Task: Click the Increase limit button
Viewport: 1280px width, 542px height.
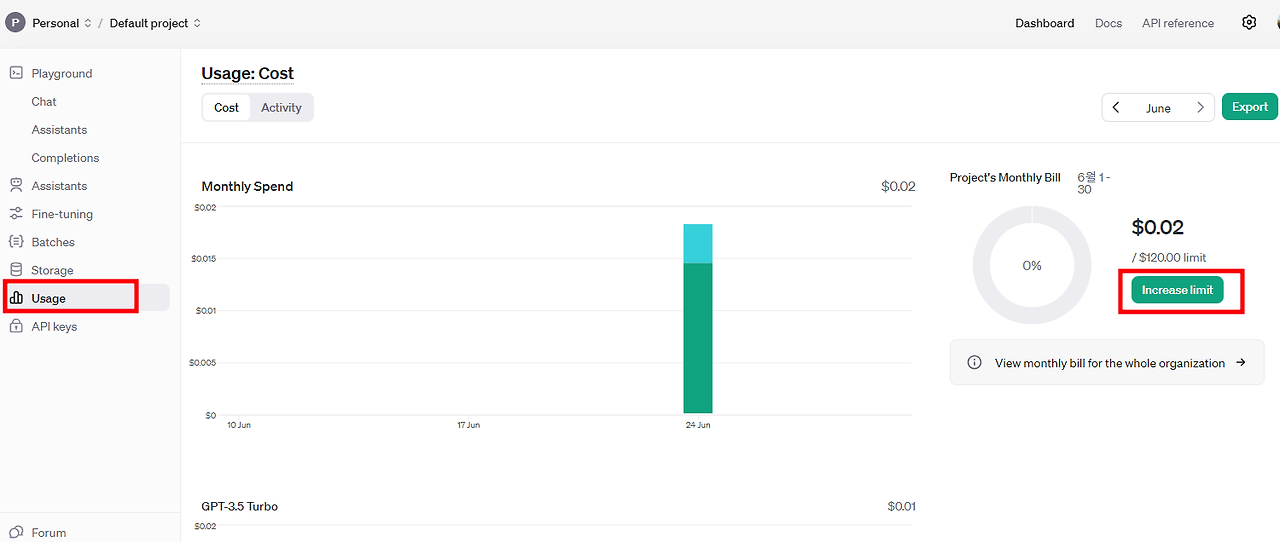Action: pyautogui.click(x=1178, y=290)
